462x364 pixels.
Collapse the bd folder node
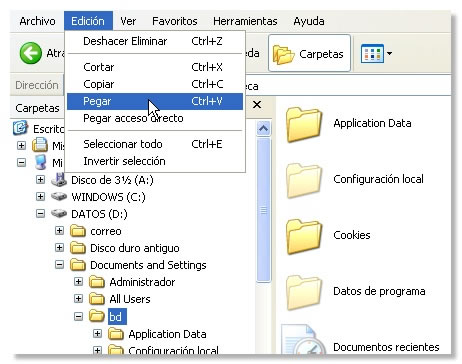78,316
